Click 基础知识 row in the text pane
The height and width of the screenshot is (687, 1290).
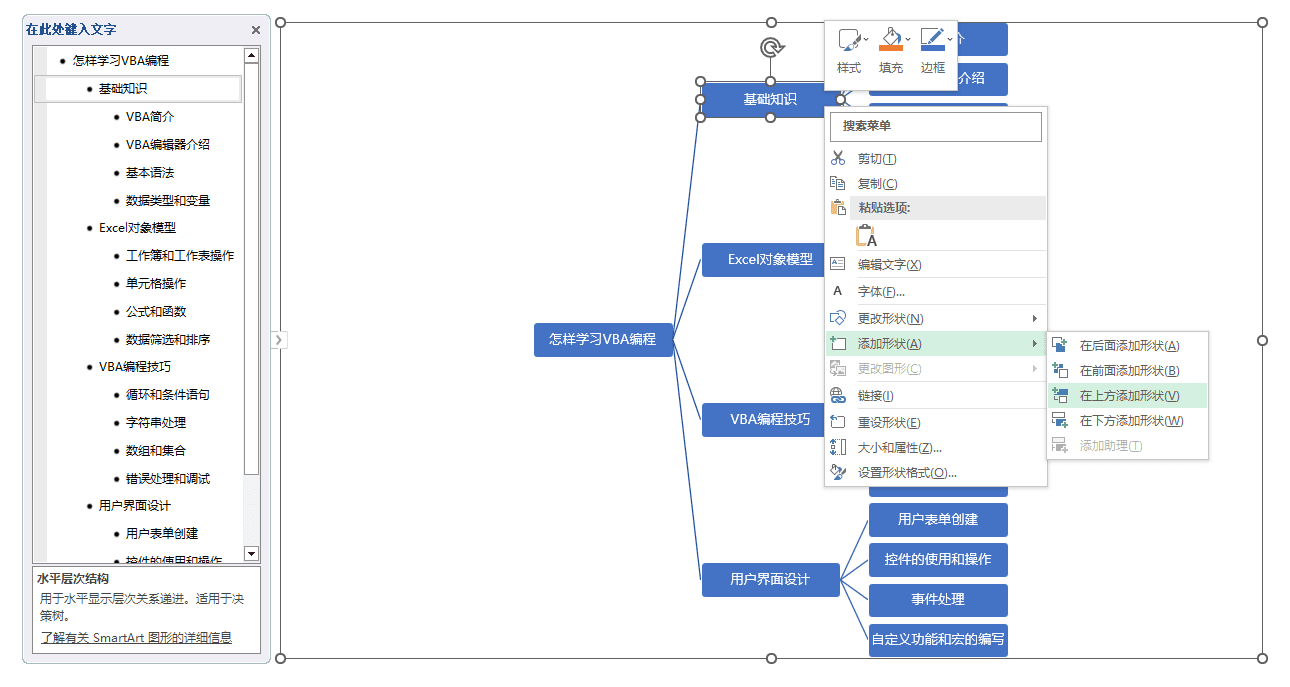(138, 88)
